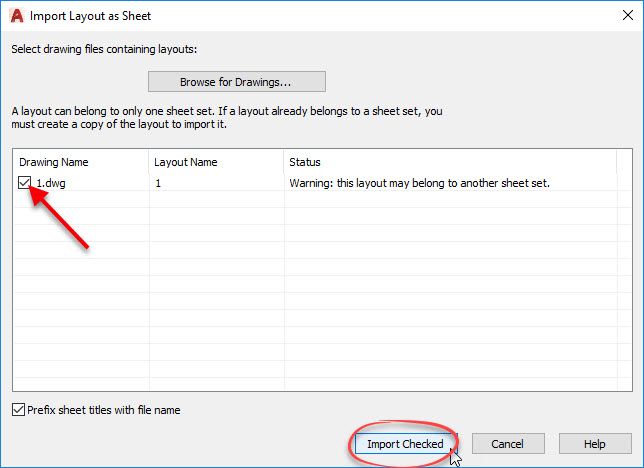Click the Status column header
644x468 pixels.
pos(450,161)
